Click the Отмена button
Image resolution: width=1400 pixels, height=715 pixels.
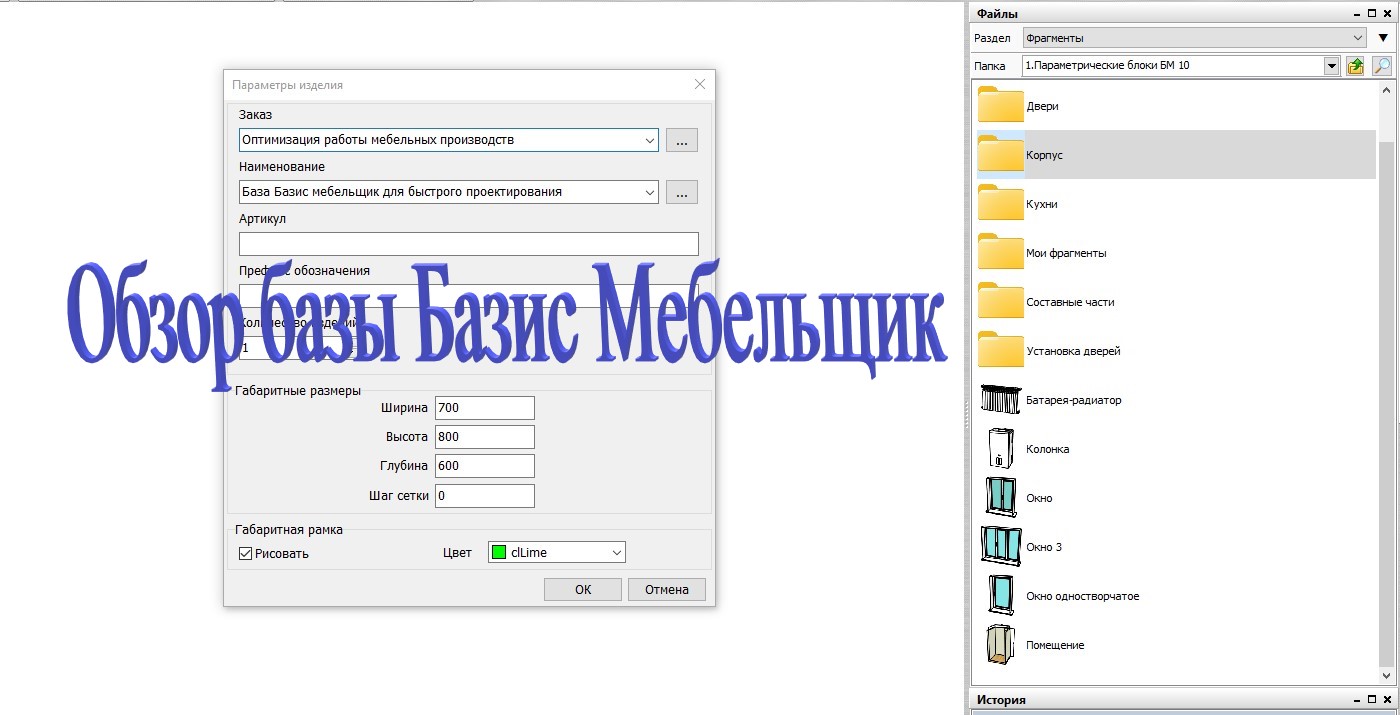[x=667, y=590]
